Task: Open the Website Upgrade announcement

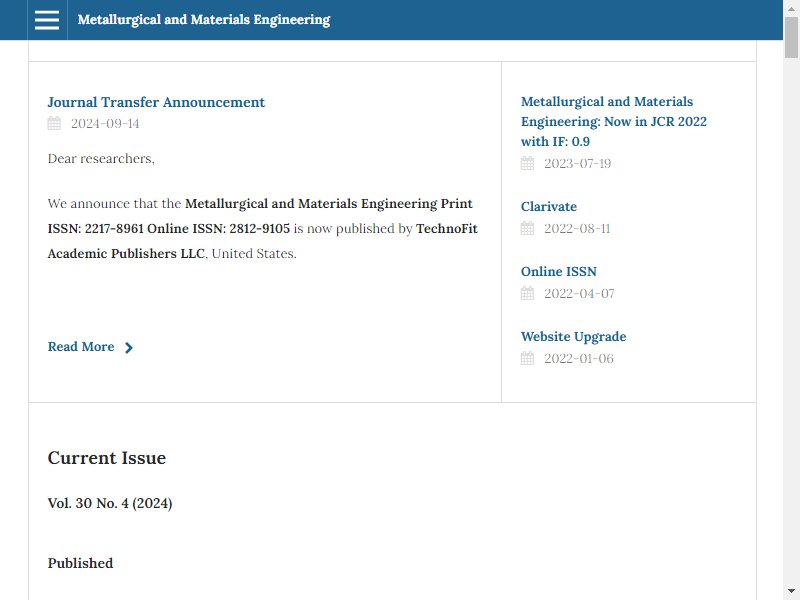Action: pyautogui.click(x=573, y=337)
